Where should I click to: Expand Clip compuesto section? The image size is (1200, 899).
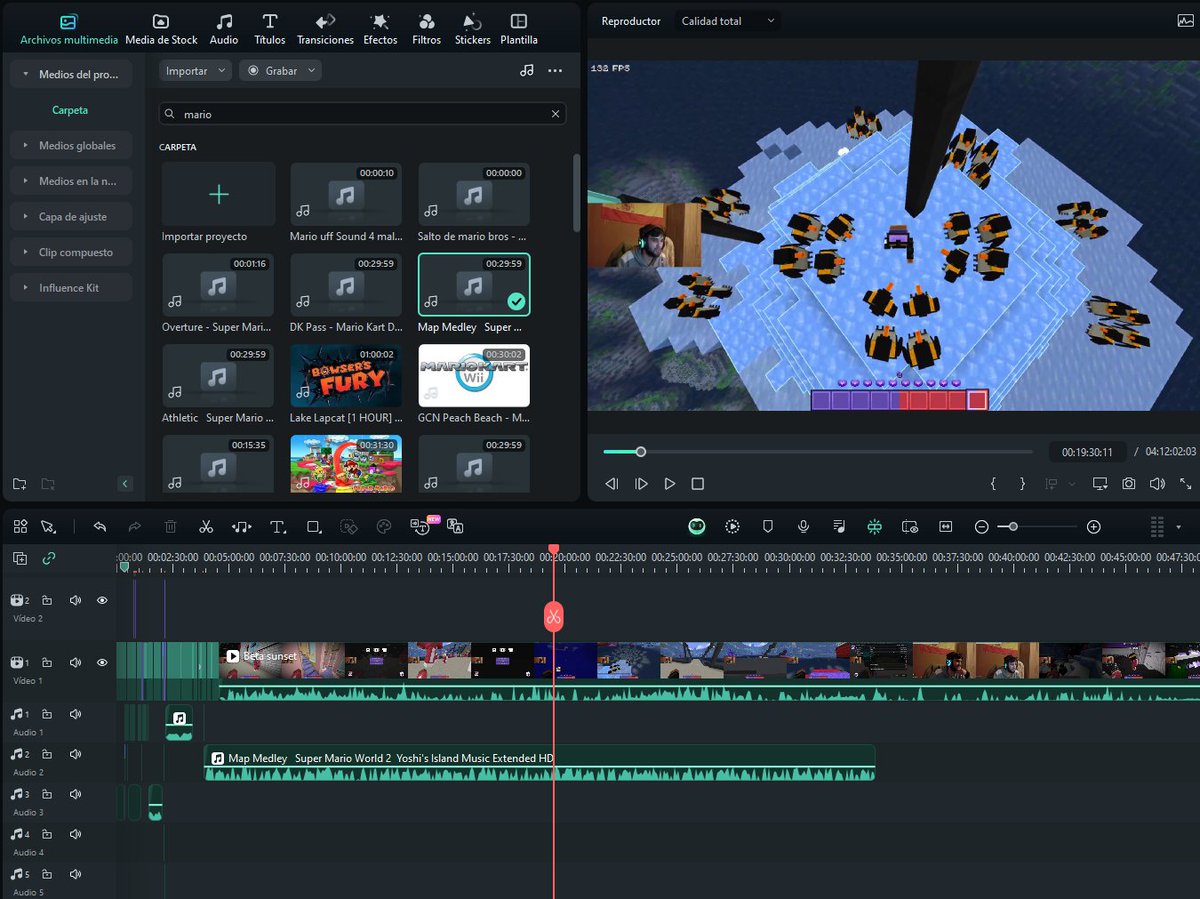pos(70,252)
